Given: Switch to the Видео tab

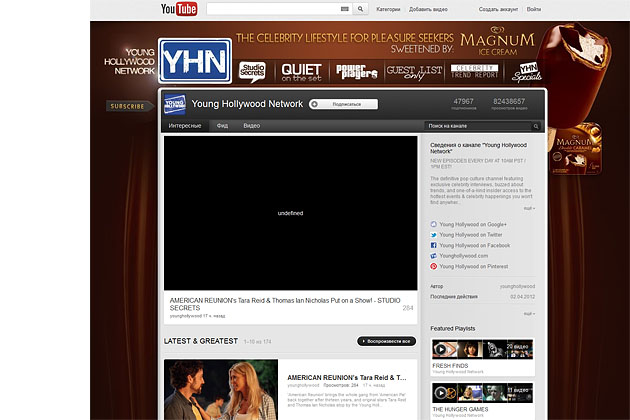Looking at the screenshot, I should pyautogui.click(x=252, y=126).
